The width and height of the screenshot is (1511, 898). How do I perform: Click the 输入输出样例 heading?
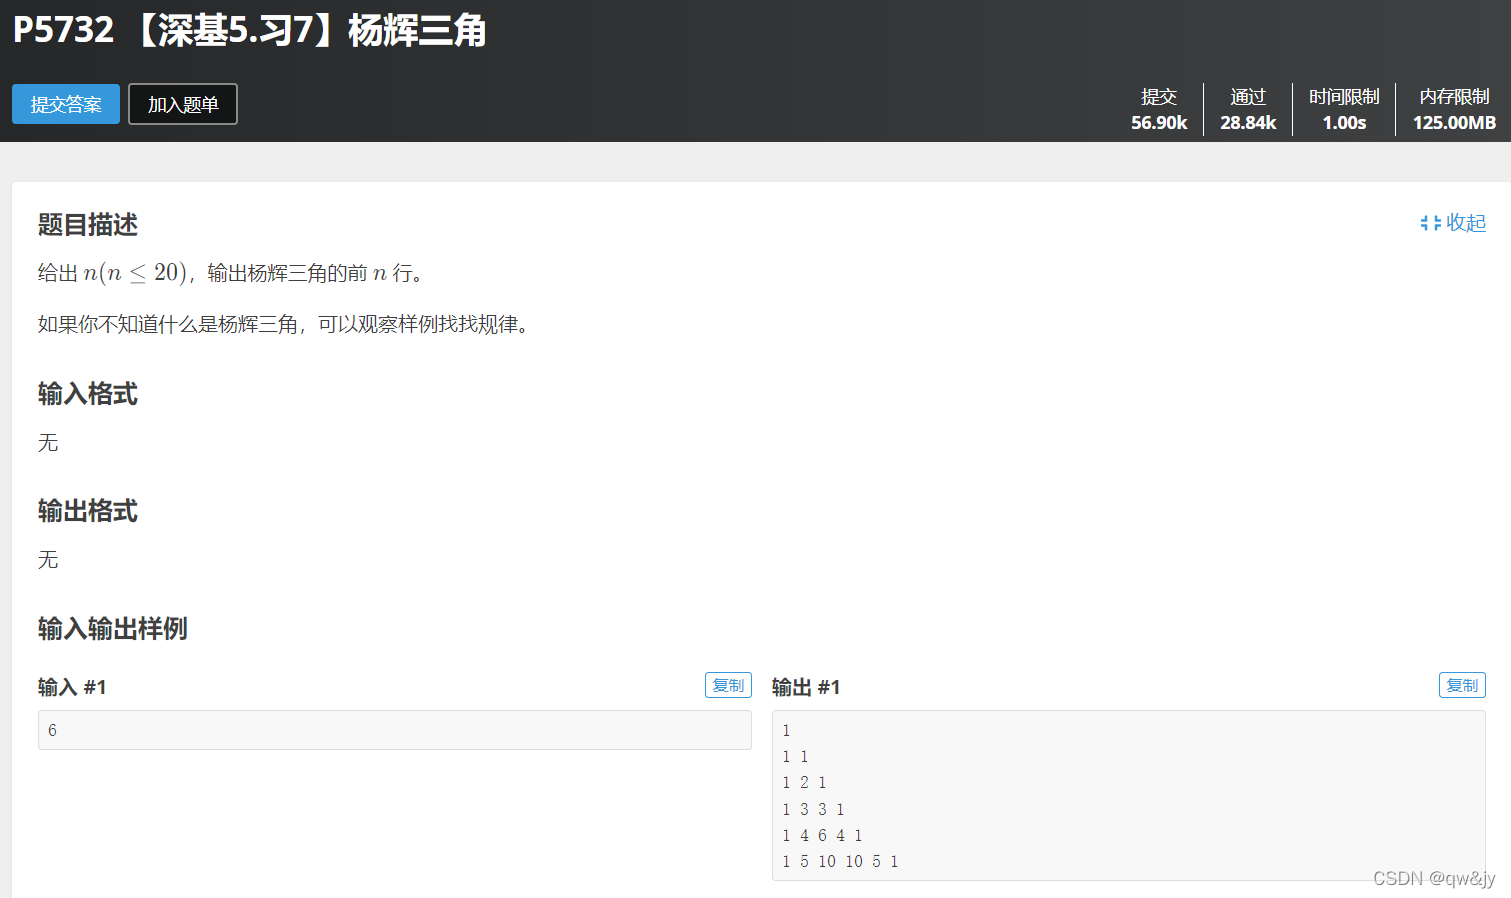coord(113,628)
